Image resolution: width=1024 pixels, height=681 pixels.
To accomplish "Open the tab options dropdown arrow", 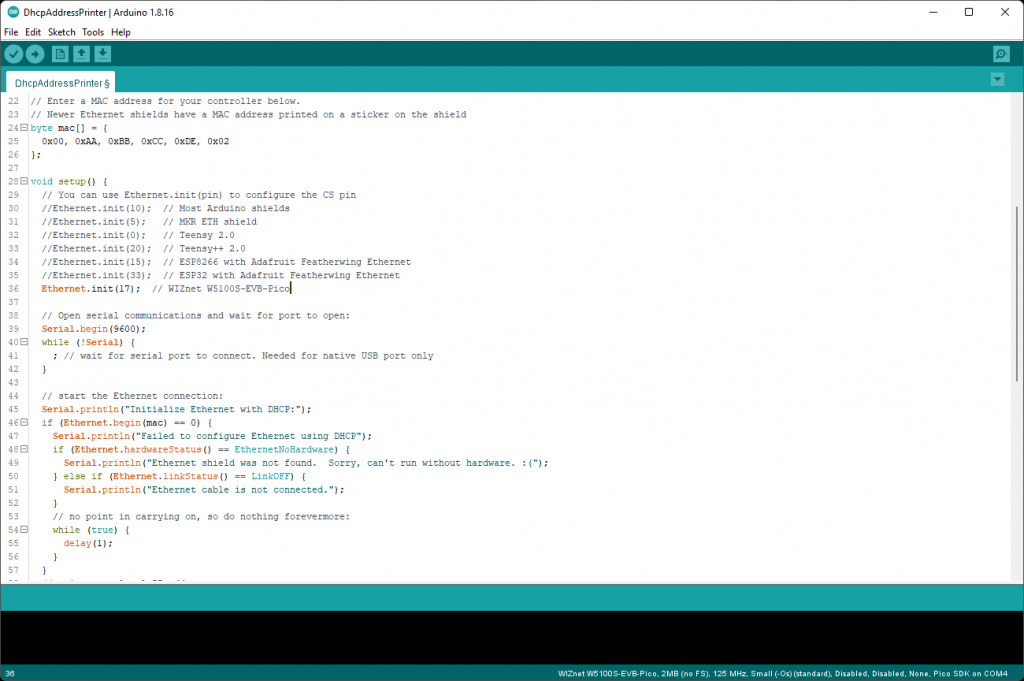I will [x=997, y=80].
